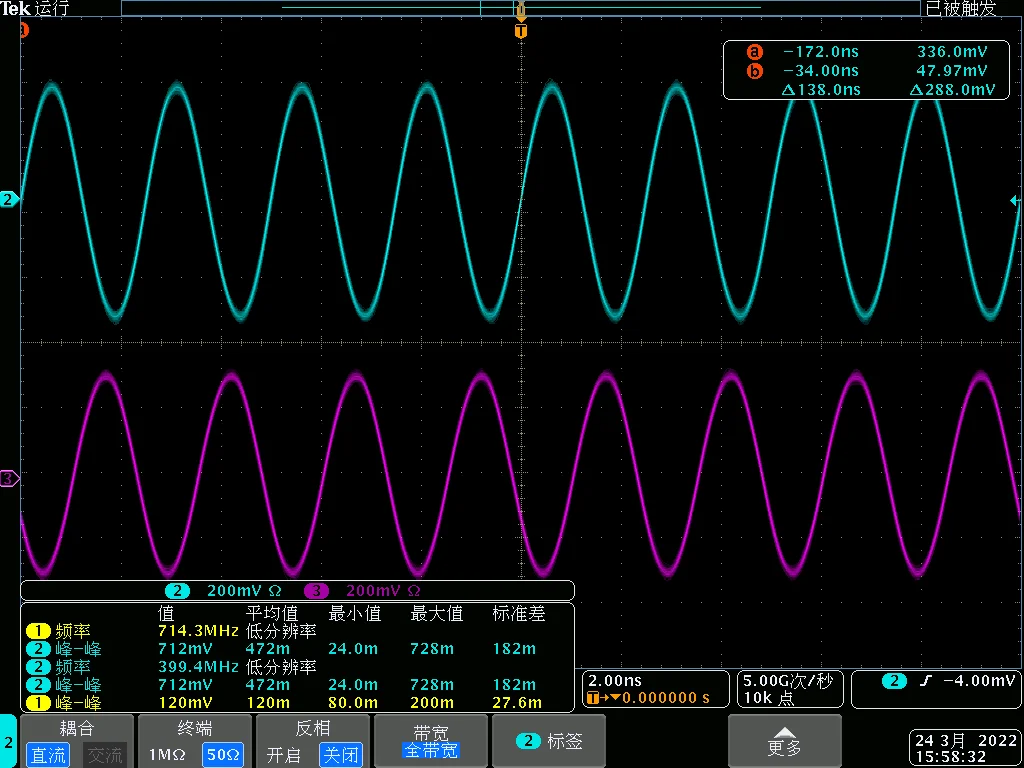Click channel 2 badge in trigger readout

pos(894,681)
